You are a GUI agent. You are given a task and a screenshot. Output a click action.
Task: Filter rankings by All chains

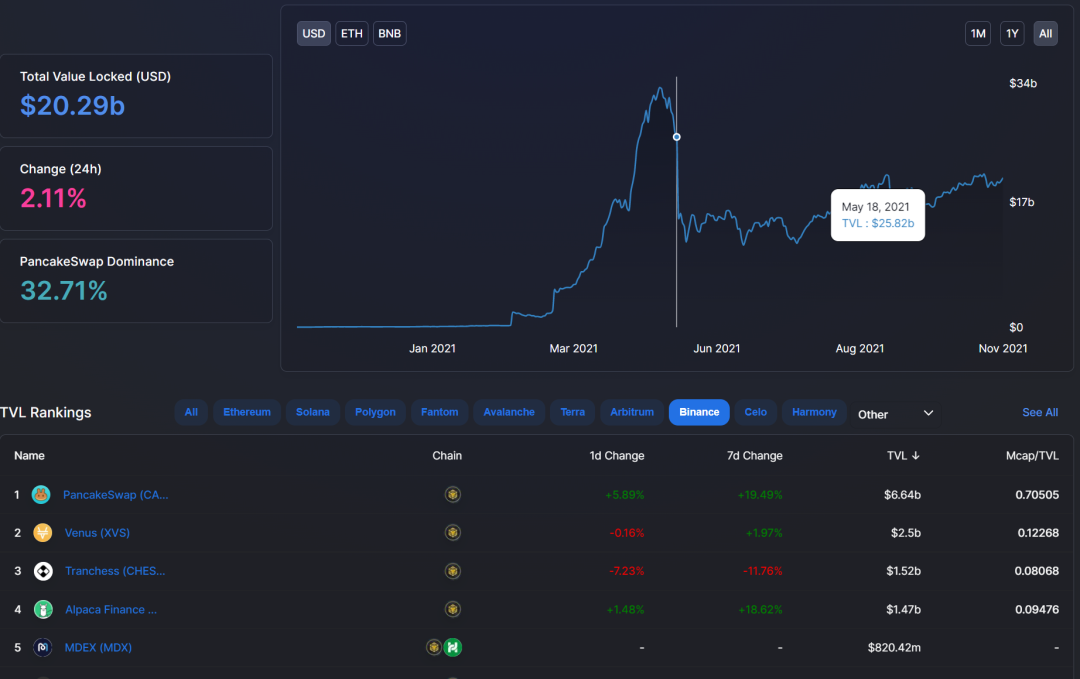tap(191, 412)
